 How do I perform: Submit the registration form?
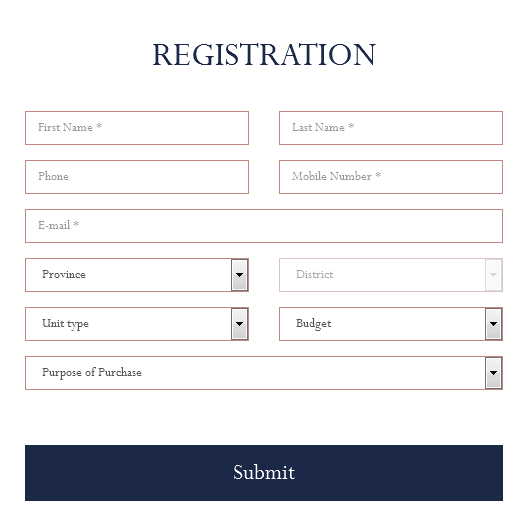264,473
